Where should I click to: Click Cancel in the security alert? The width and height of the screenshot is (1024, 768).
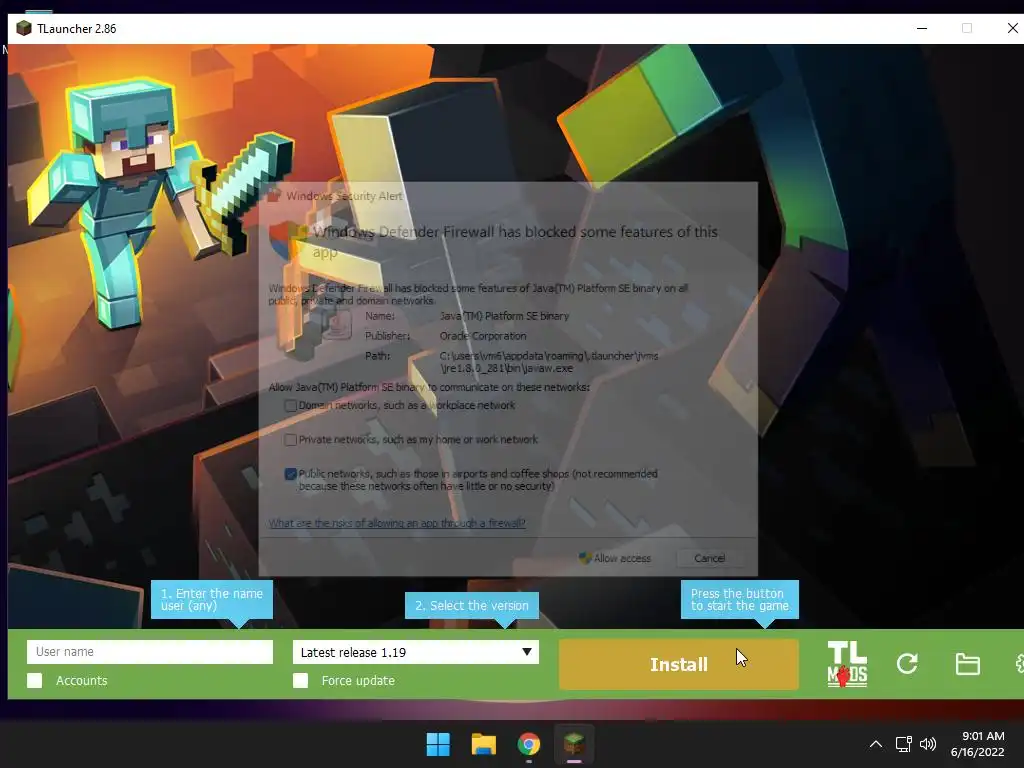tap(709, 558)
